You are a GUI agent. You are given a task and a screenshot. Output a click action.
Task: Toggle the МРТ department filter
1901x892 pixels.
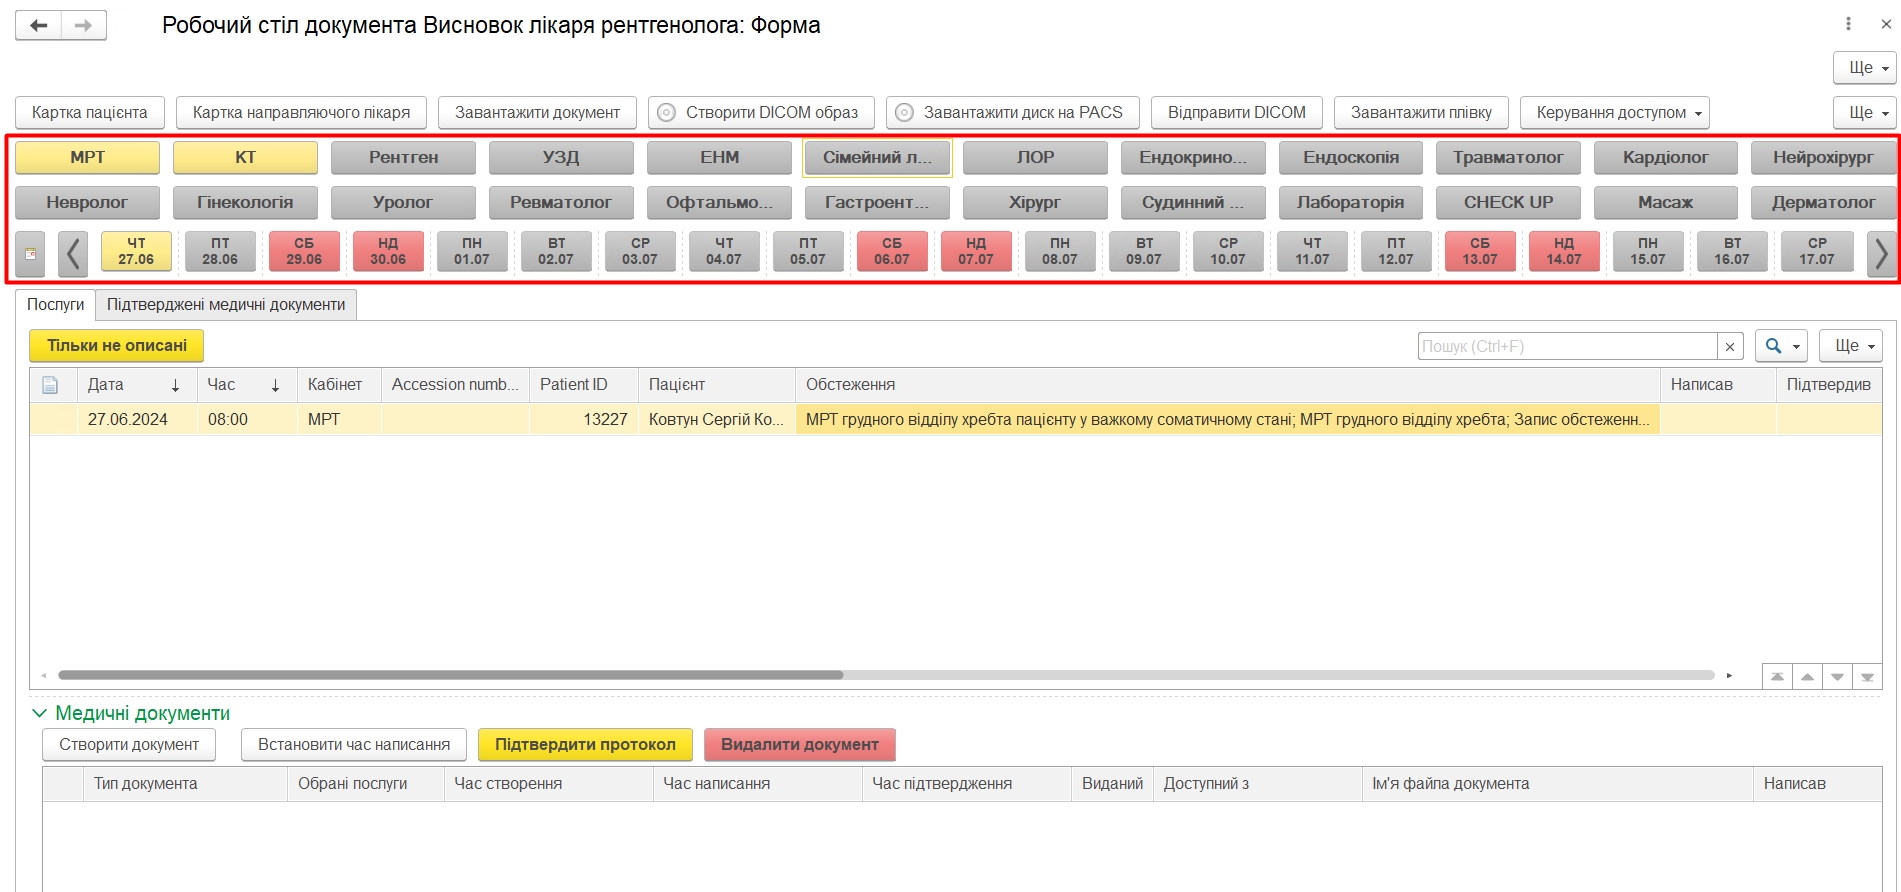tap(88, 157)
